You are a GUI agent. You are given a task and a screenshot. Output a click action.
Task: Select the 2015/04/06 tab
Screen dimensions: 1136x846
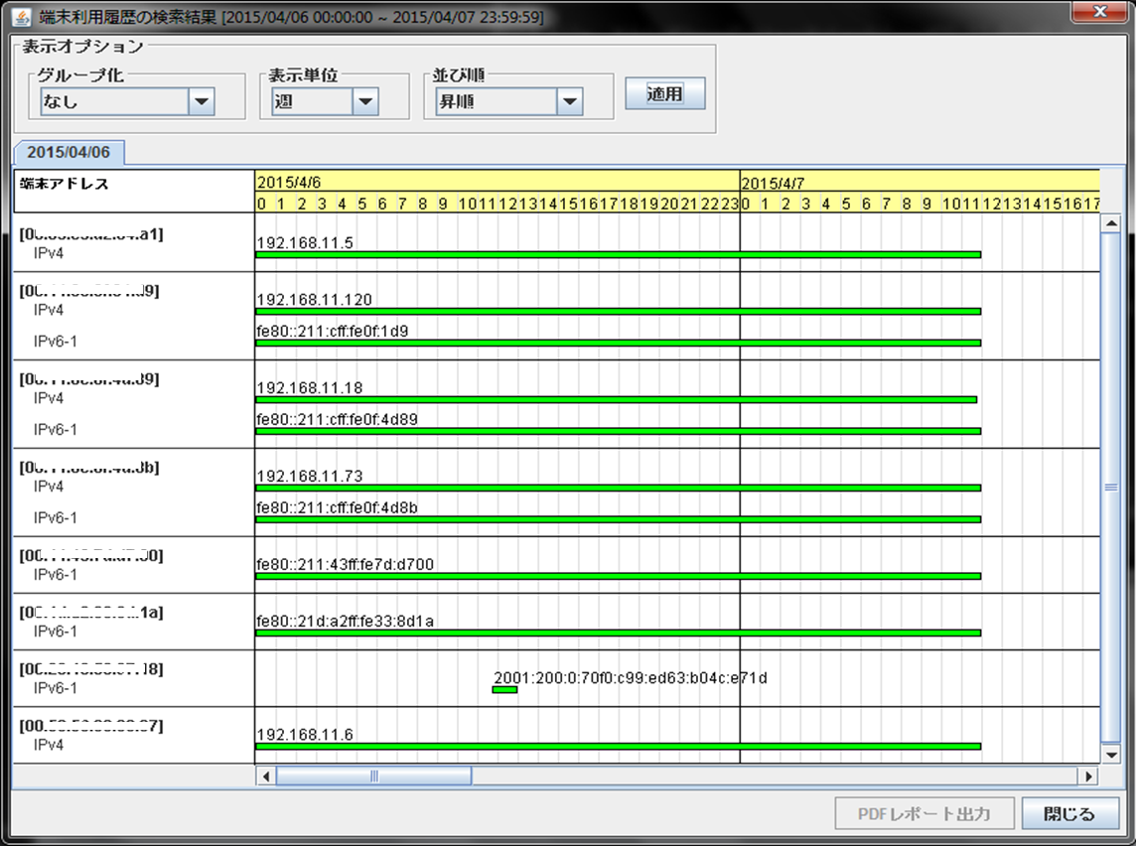[x=68, y=153]
